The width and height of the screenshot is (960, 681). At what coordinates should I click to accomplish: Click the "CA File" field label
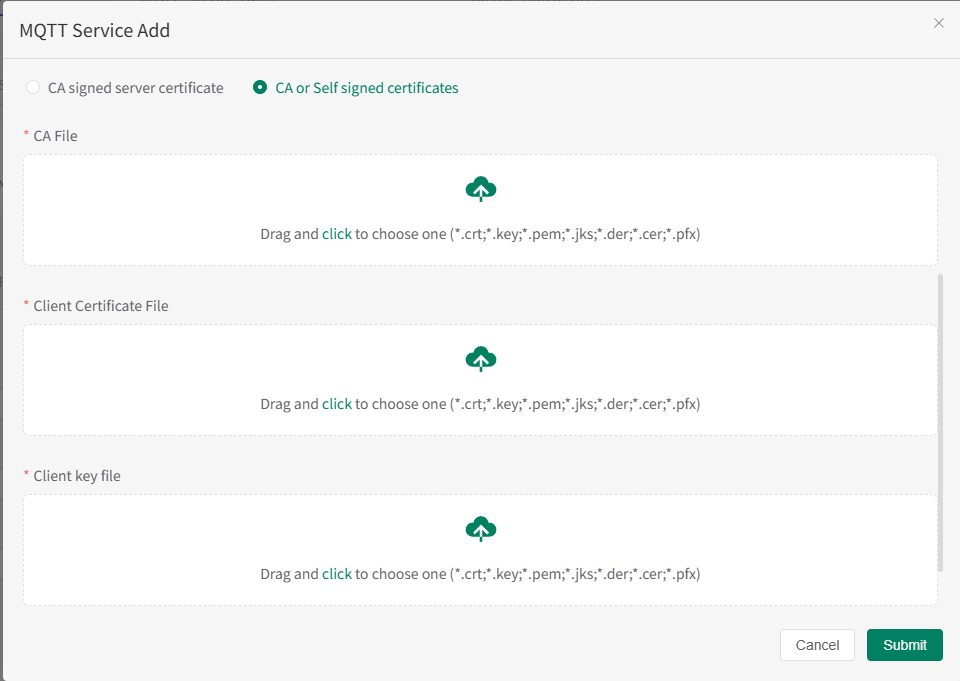55,136
